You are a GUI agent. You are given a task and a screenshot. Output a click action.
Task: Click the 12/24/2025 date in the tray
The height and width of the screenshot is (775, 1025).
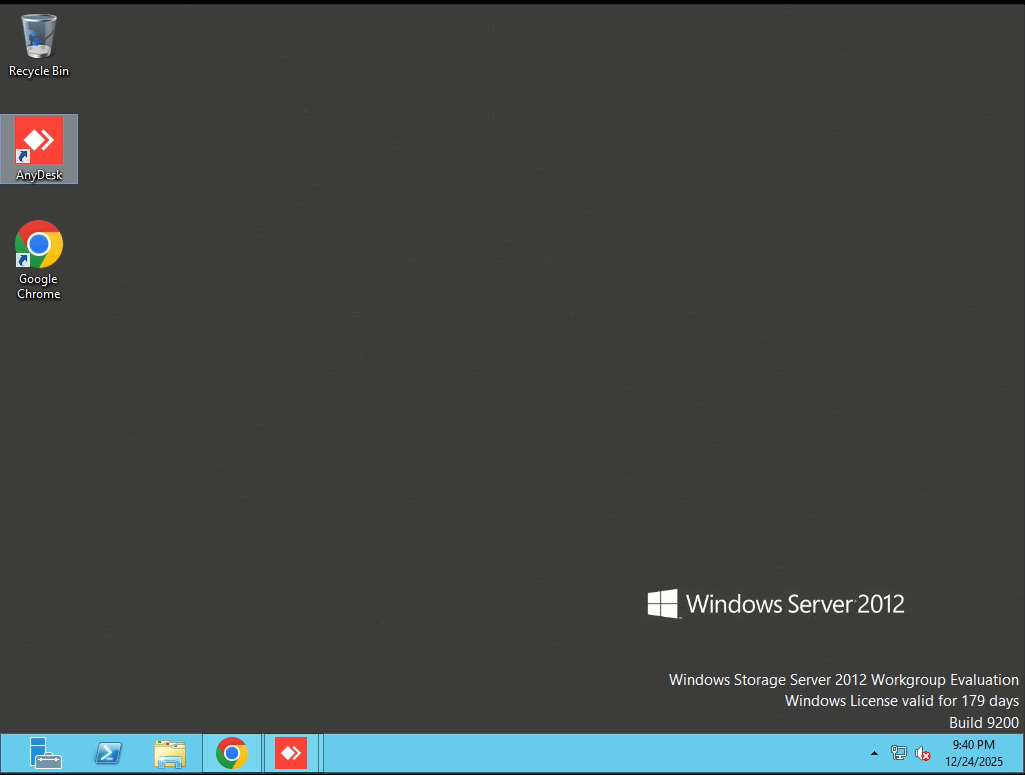[973, 761]
